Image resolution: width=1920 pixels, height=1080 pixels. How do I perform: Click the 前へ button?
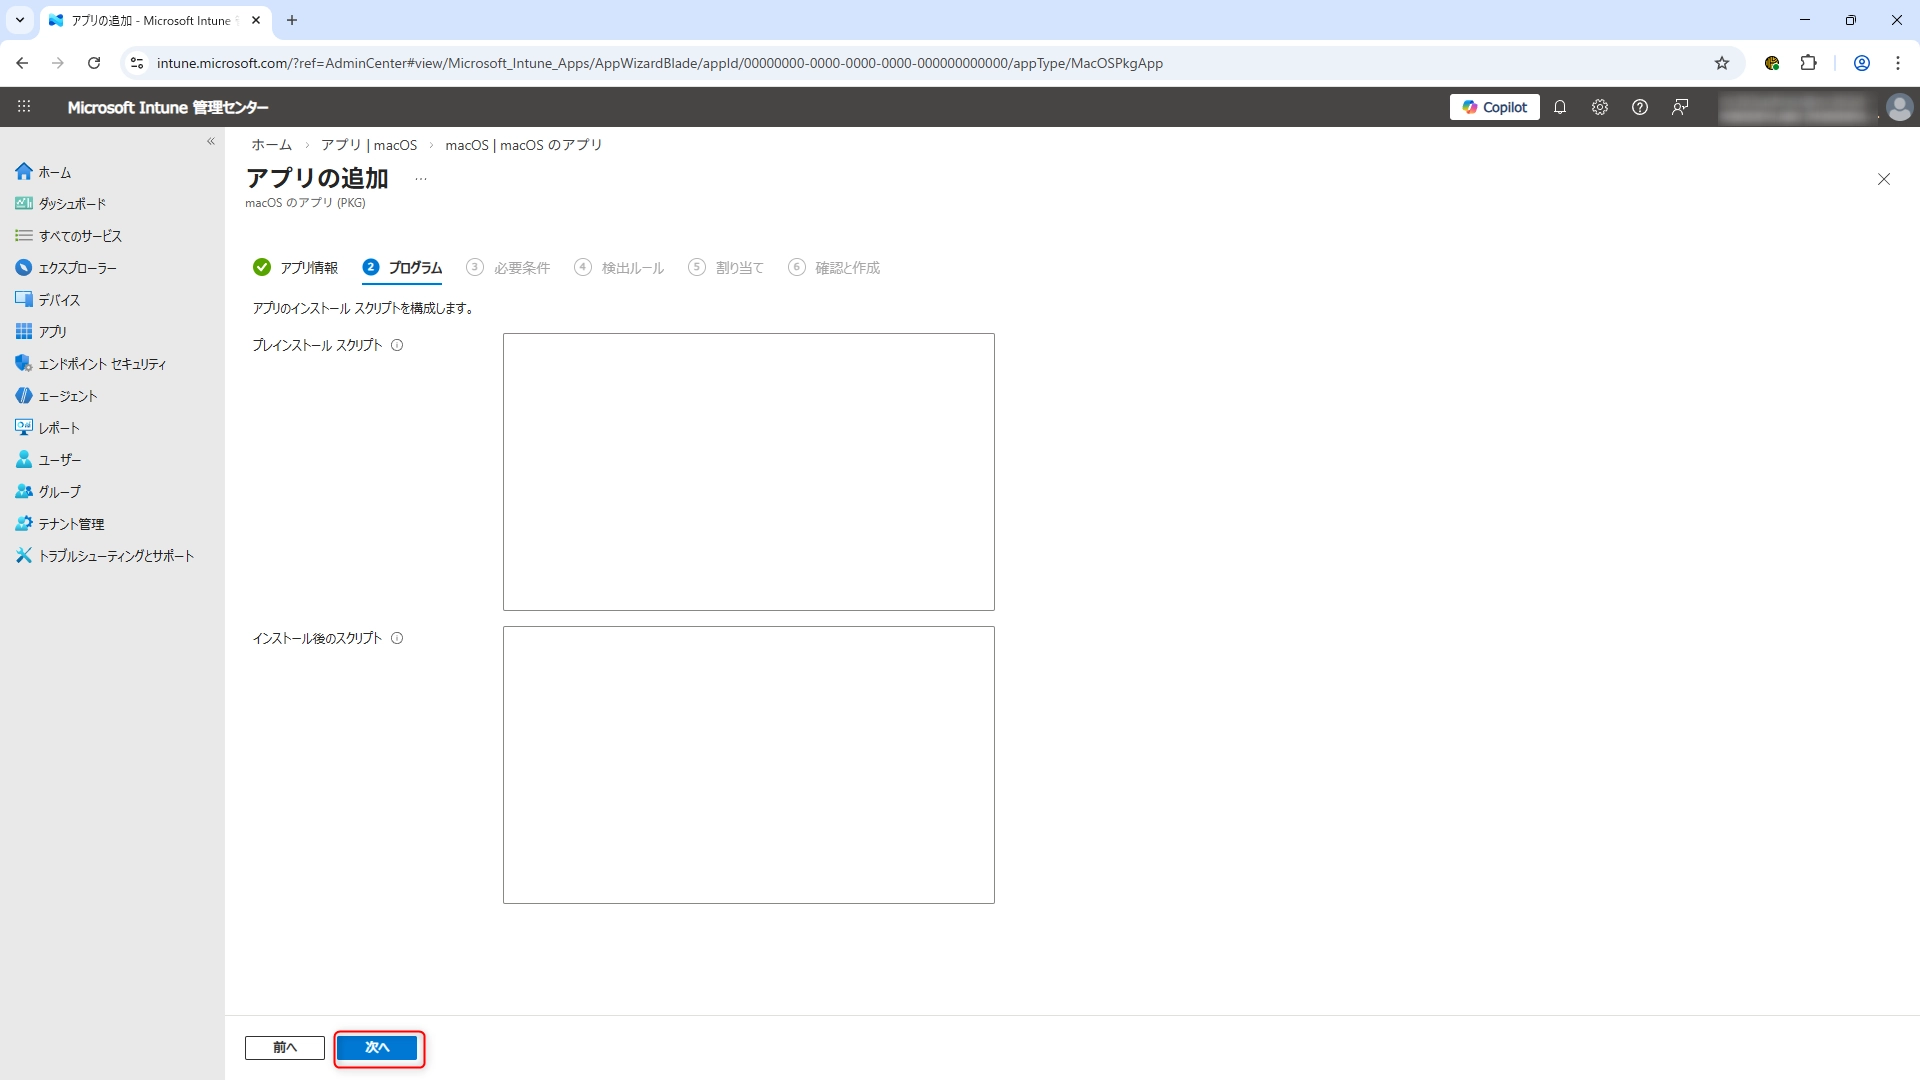click(285, 1047)
